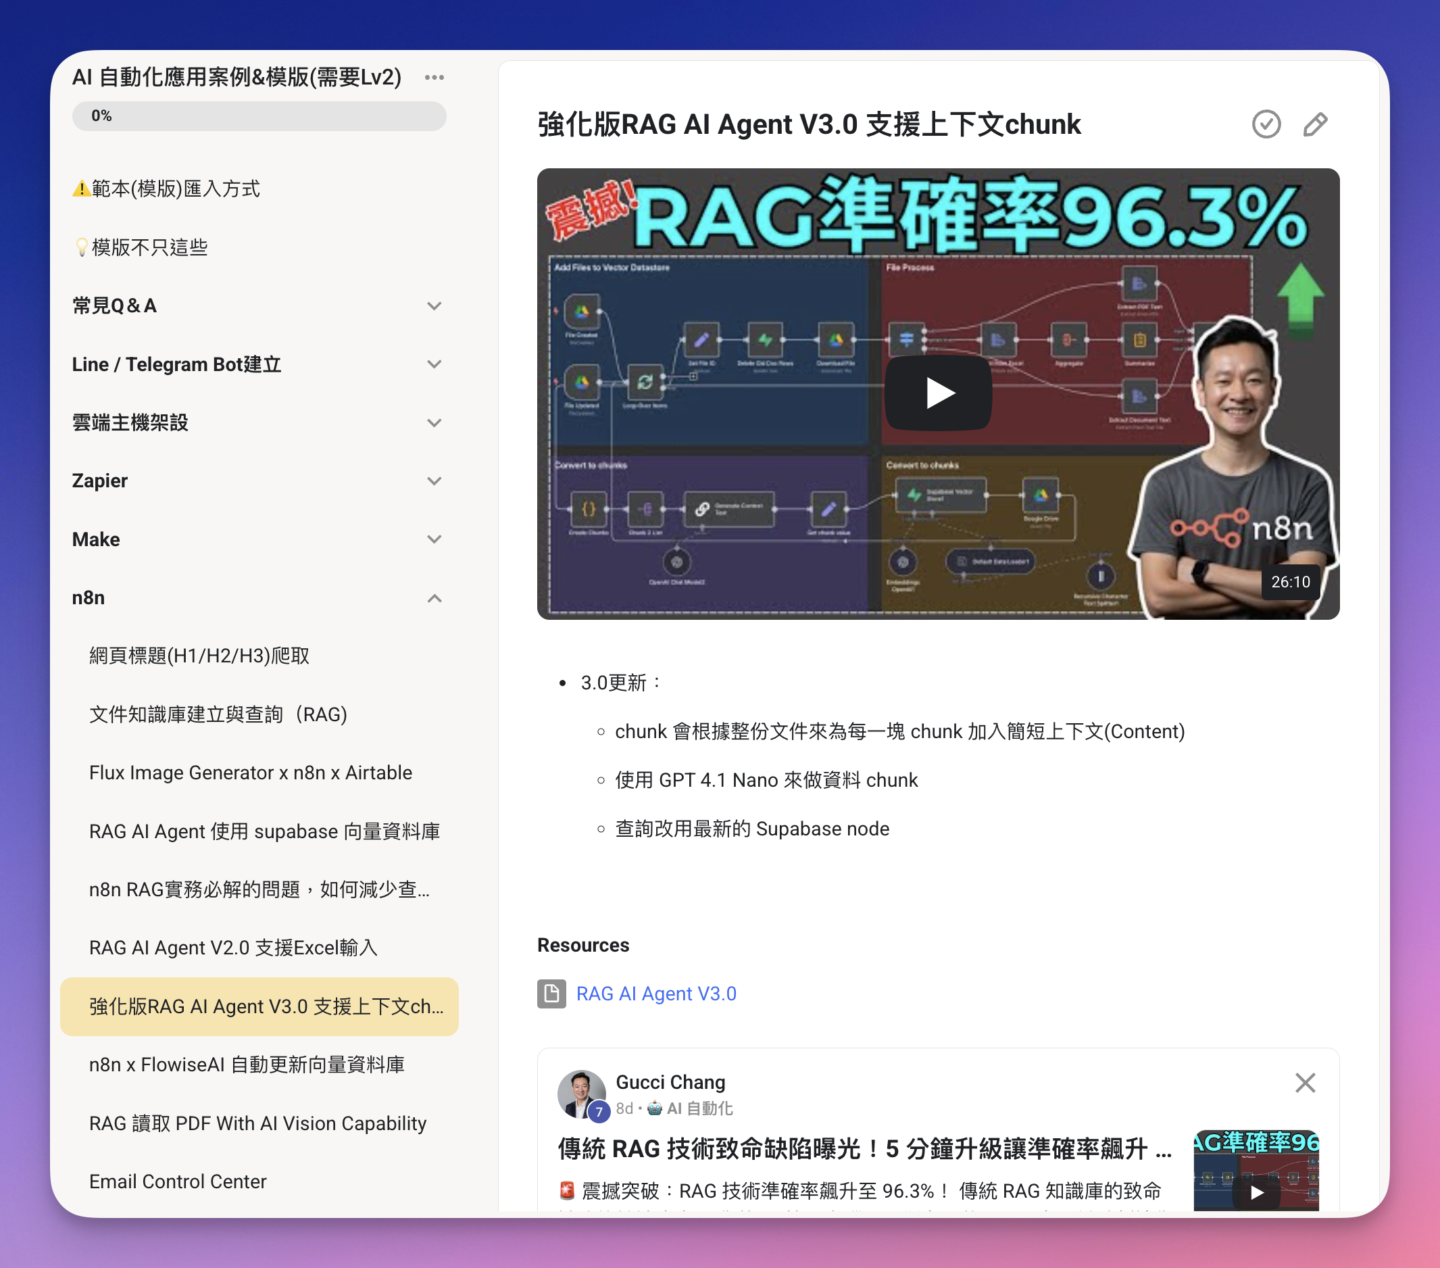Image resolution: width=1440 pixels, height=1268 pixels.
Task: Select highlighted 強化版RAG AI Agent V3.0 lesson
Action: pyautogui.click(x=259, y=1006)
